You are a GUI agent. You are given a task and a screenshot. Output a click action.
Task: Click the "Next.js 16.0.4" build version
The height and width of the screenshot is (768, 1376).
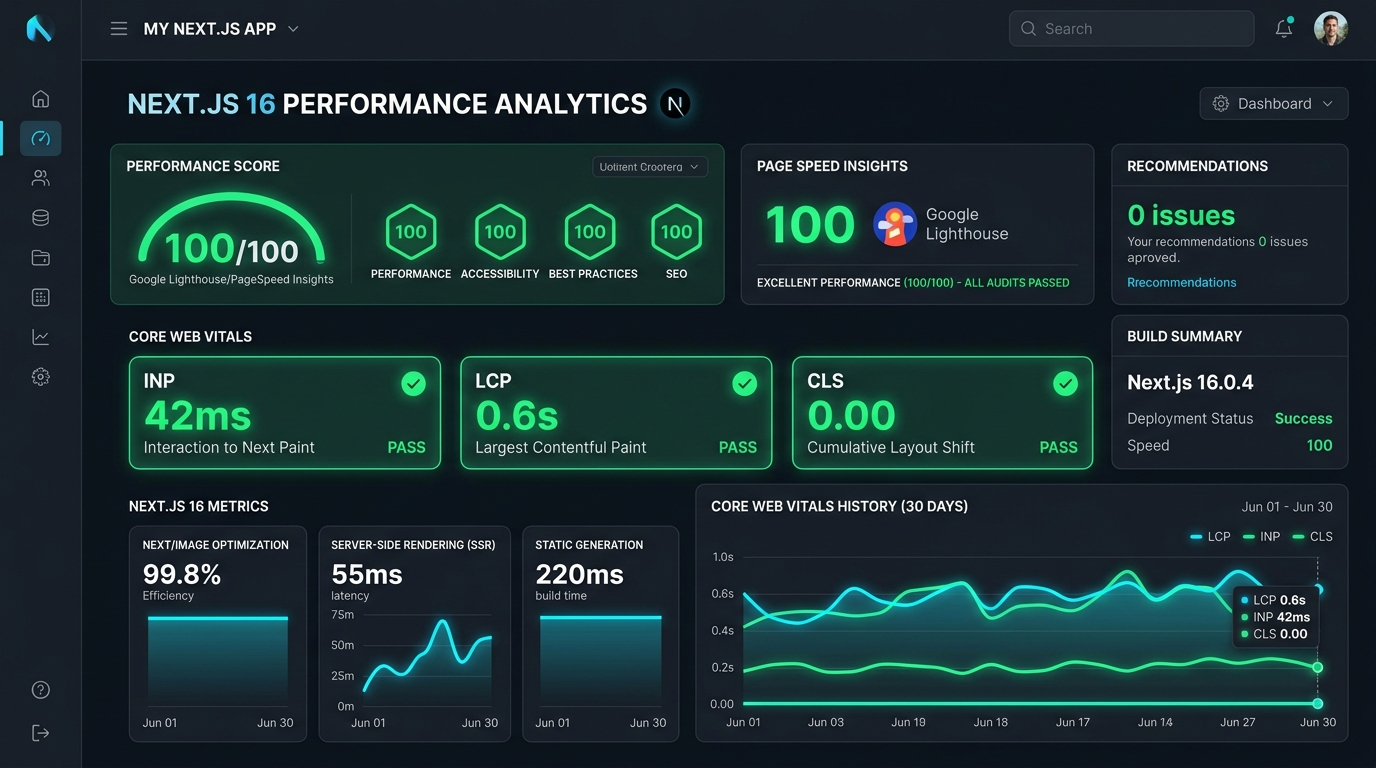click(1190, 382)
